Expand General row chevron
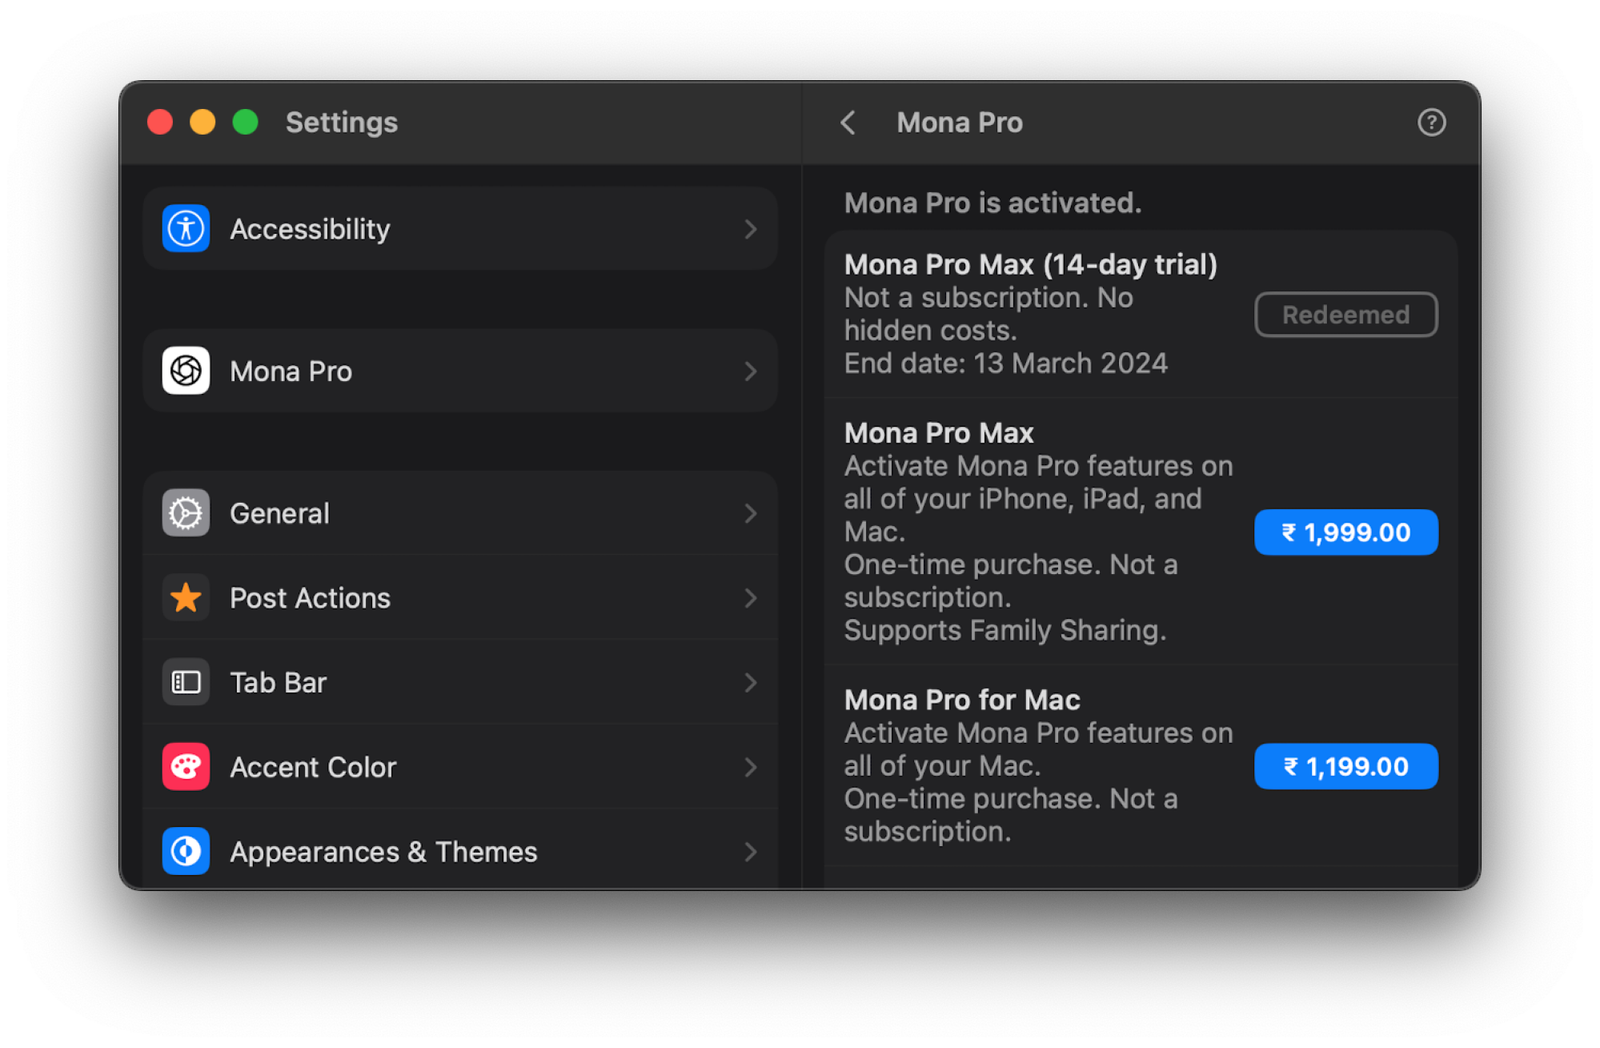1600x1048 pixels. (750, 513)
